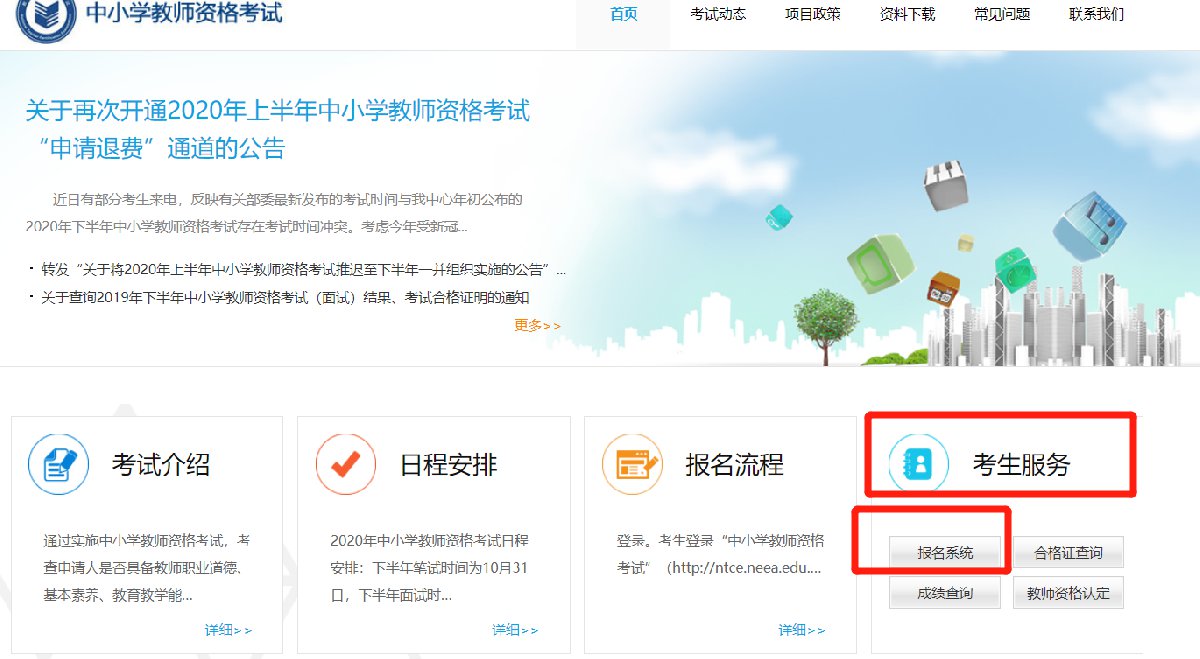Select 常见问题 in the navigation bar

[x=1002, y=14]
